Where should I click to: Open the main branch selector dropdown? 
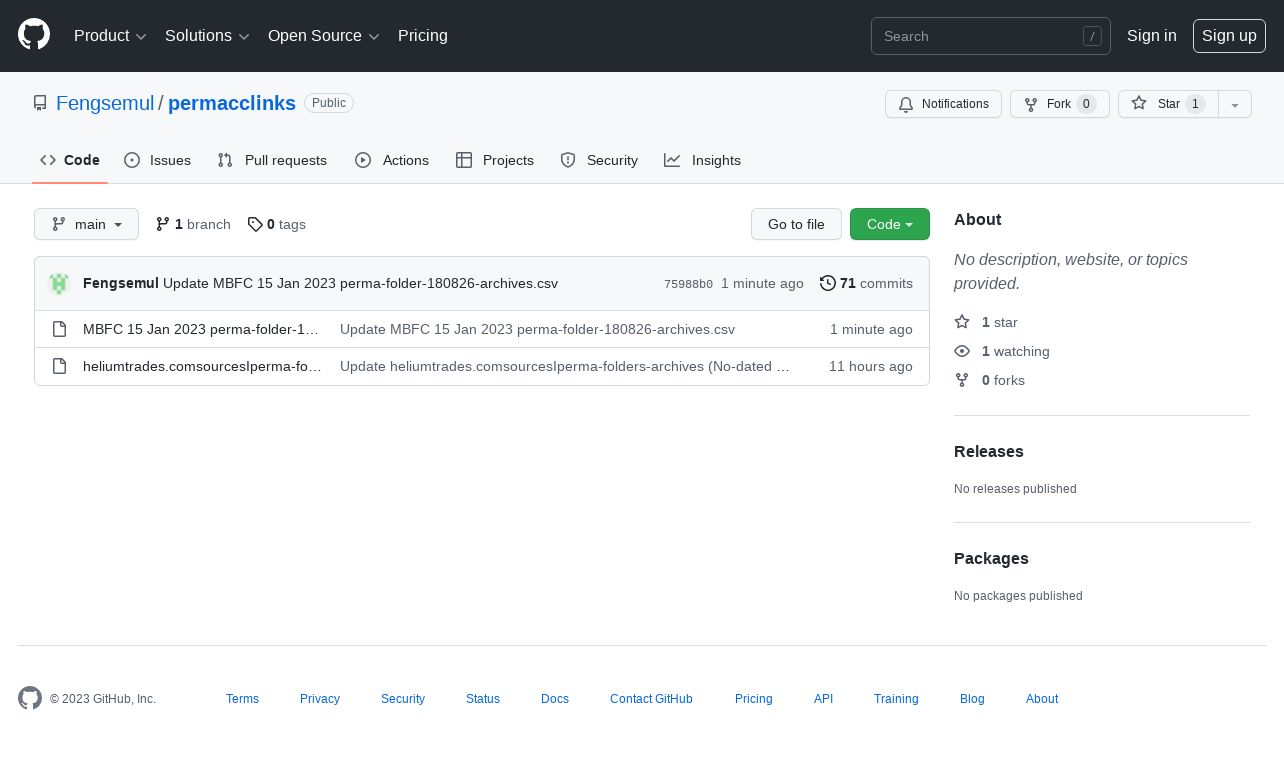[86, 224]
